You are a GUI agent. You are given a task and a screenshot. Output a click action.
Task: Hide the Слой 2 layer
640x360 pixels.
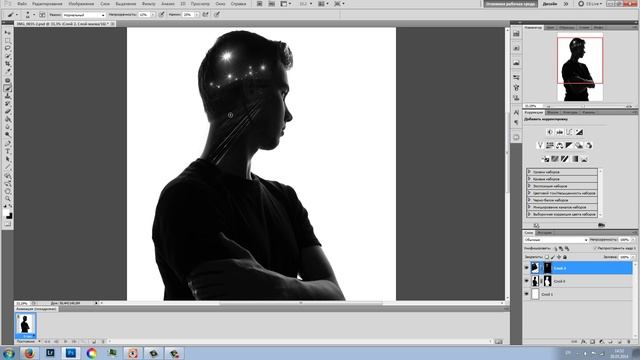(527, 281)
